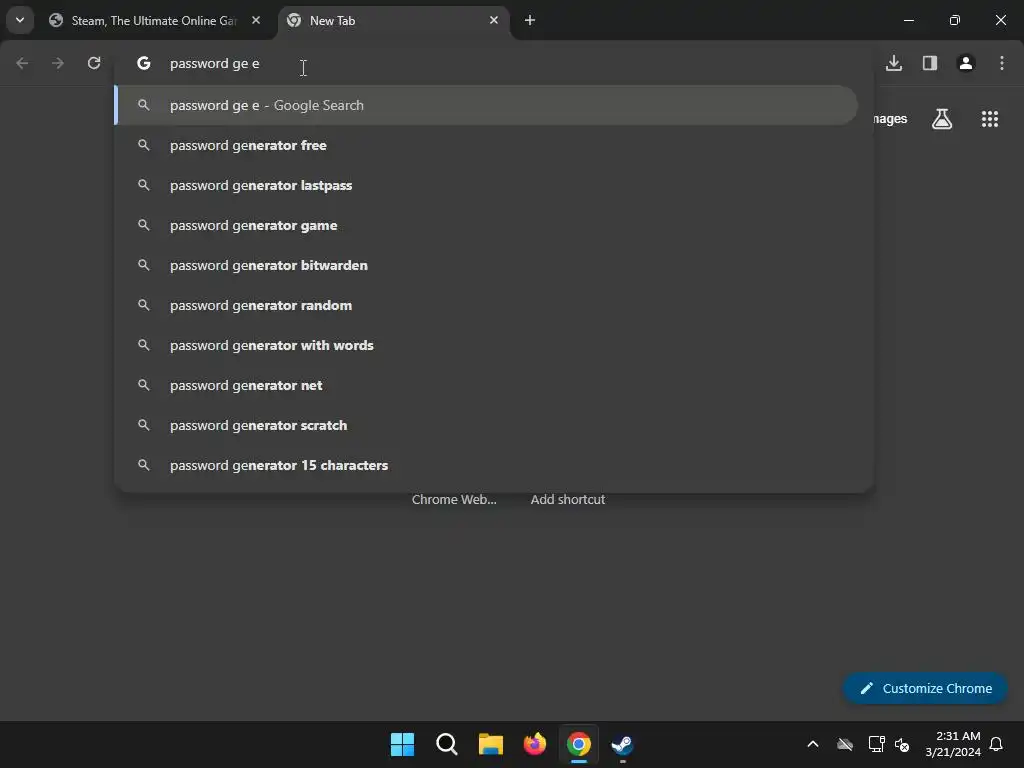
Task: Open the tab search dropdown arrow
Action: point(20,20)
